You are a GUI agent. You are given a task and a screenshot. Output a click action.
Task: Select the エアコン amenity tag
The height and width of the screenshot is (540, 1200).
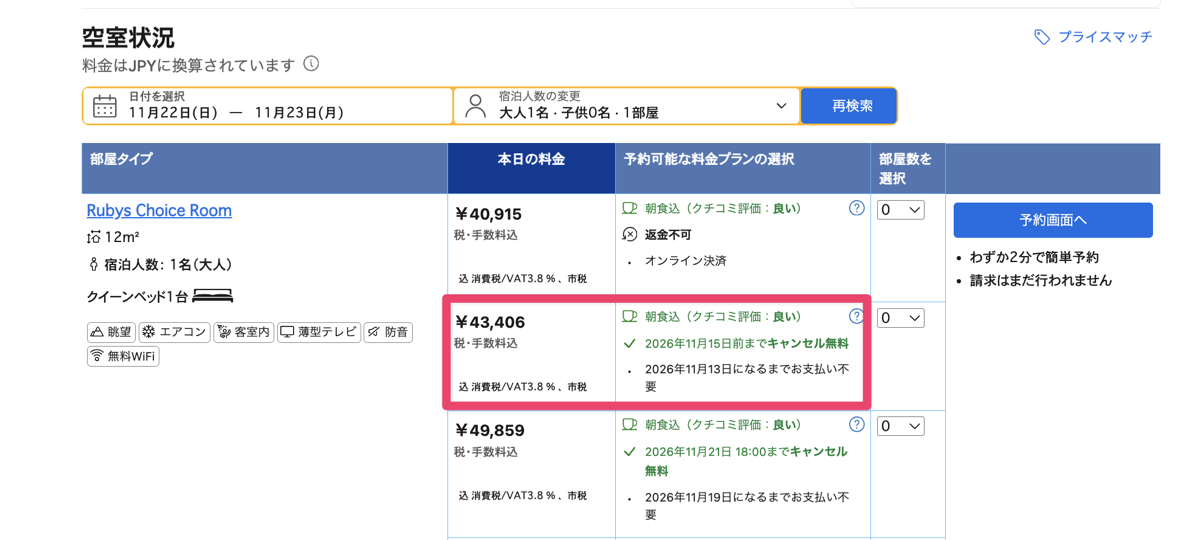174,332
